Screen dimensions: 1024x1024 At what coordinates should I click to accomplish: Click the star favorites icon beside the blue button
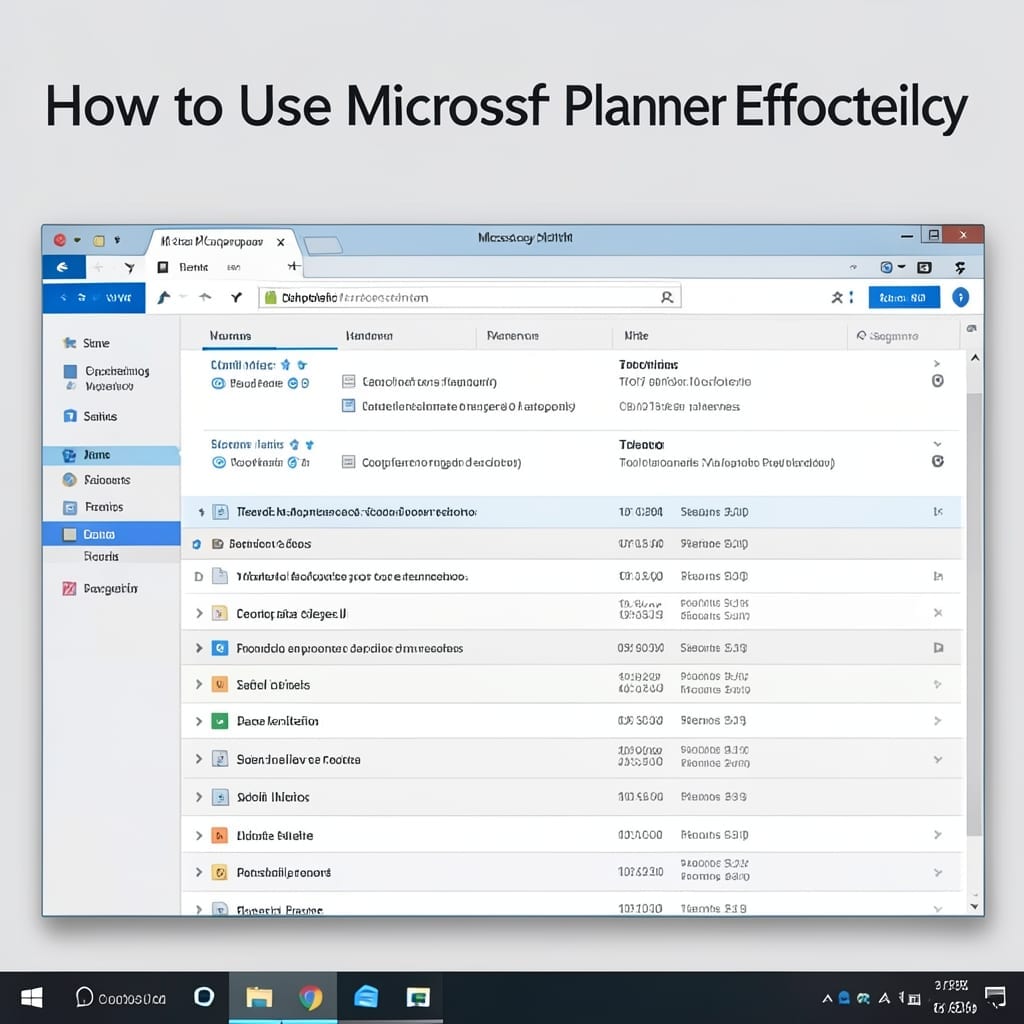(837, 298)
